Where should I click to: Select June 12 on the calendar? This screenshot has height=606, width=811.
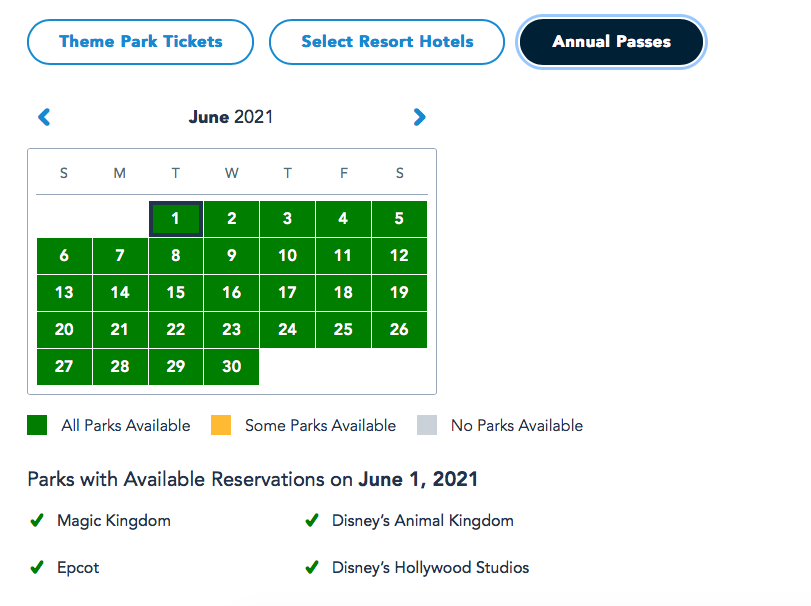(399, 256)
